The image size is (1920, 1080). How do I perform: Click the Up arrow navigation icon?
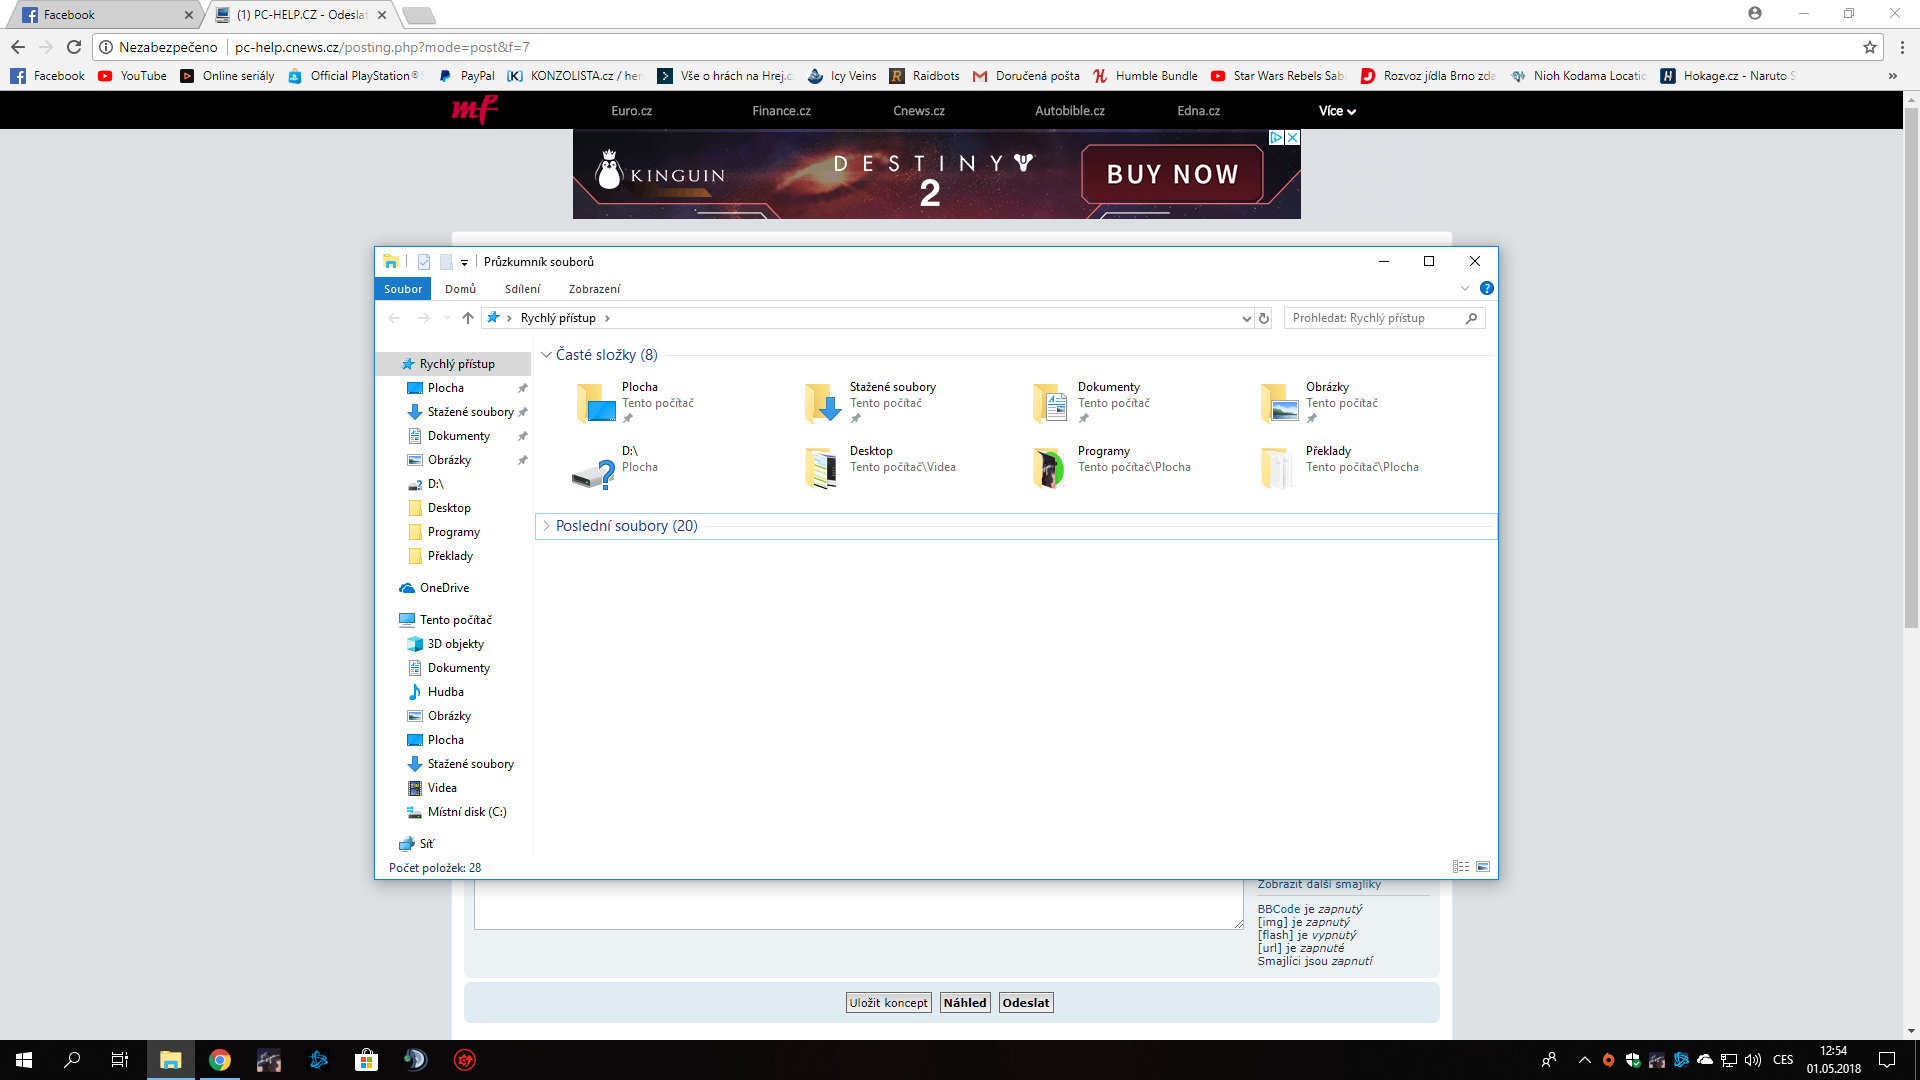468,318
